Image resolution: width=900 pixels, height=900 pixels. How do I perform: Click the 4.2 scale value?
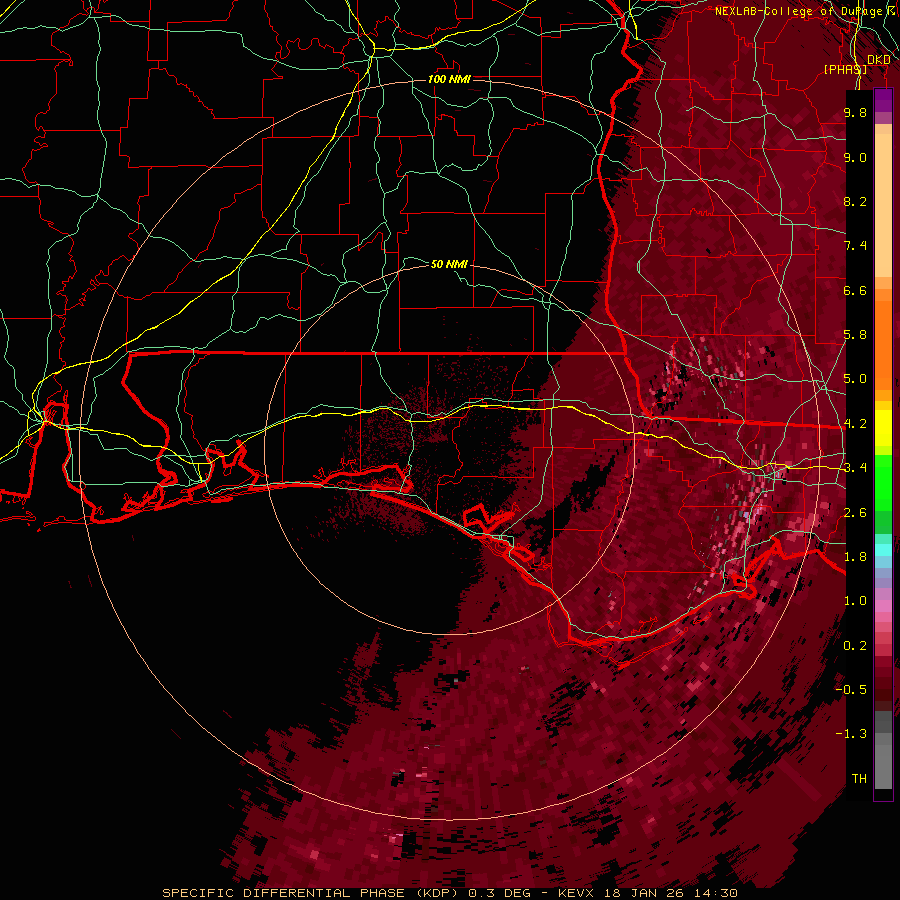(x=855, y=424)
